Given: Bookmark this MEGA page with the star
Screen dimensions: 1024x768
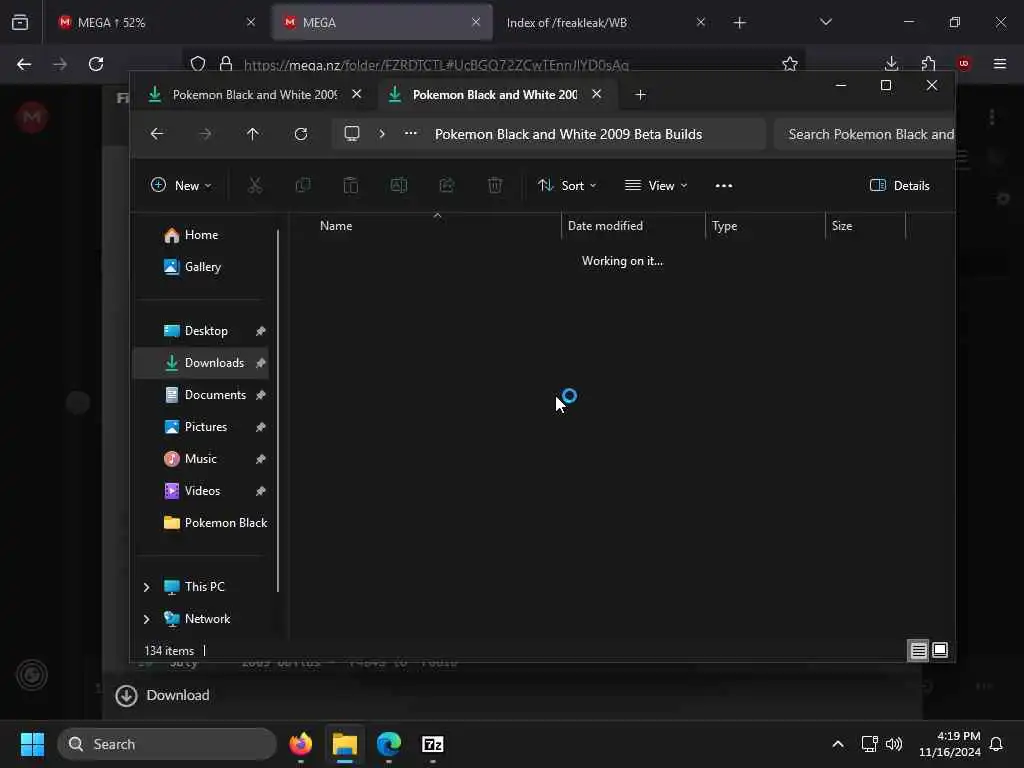Looking at the screenshot, I should coord(790,64).
